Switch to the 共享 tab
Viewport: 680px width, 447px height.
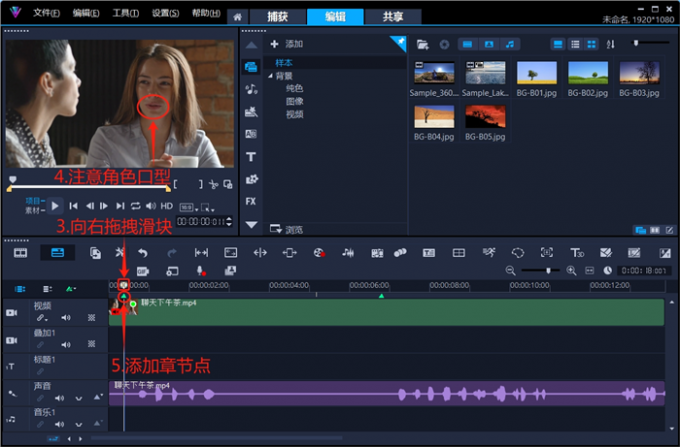pos(393,17)
